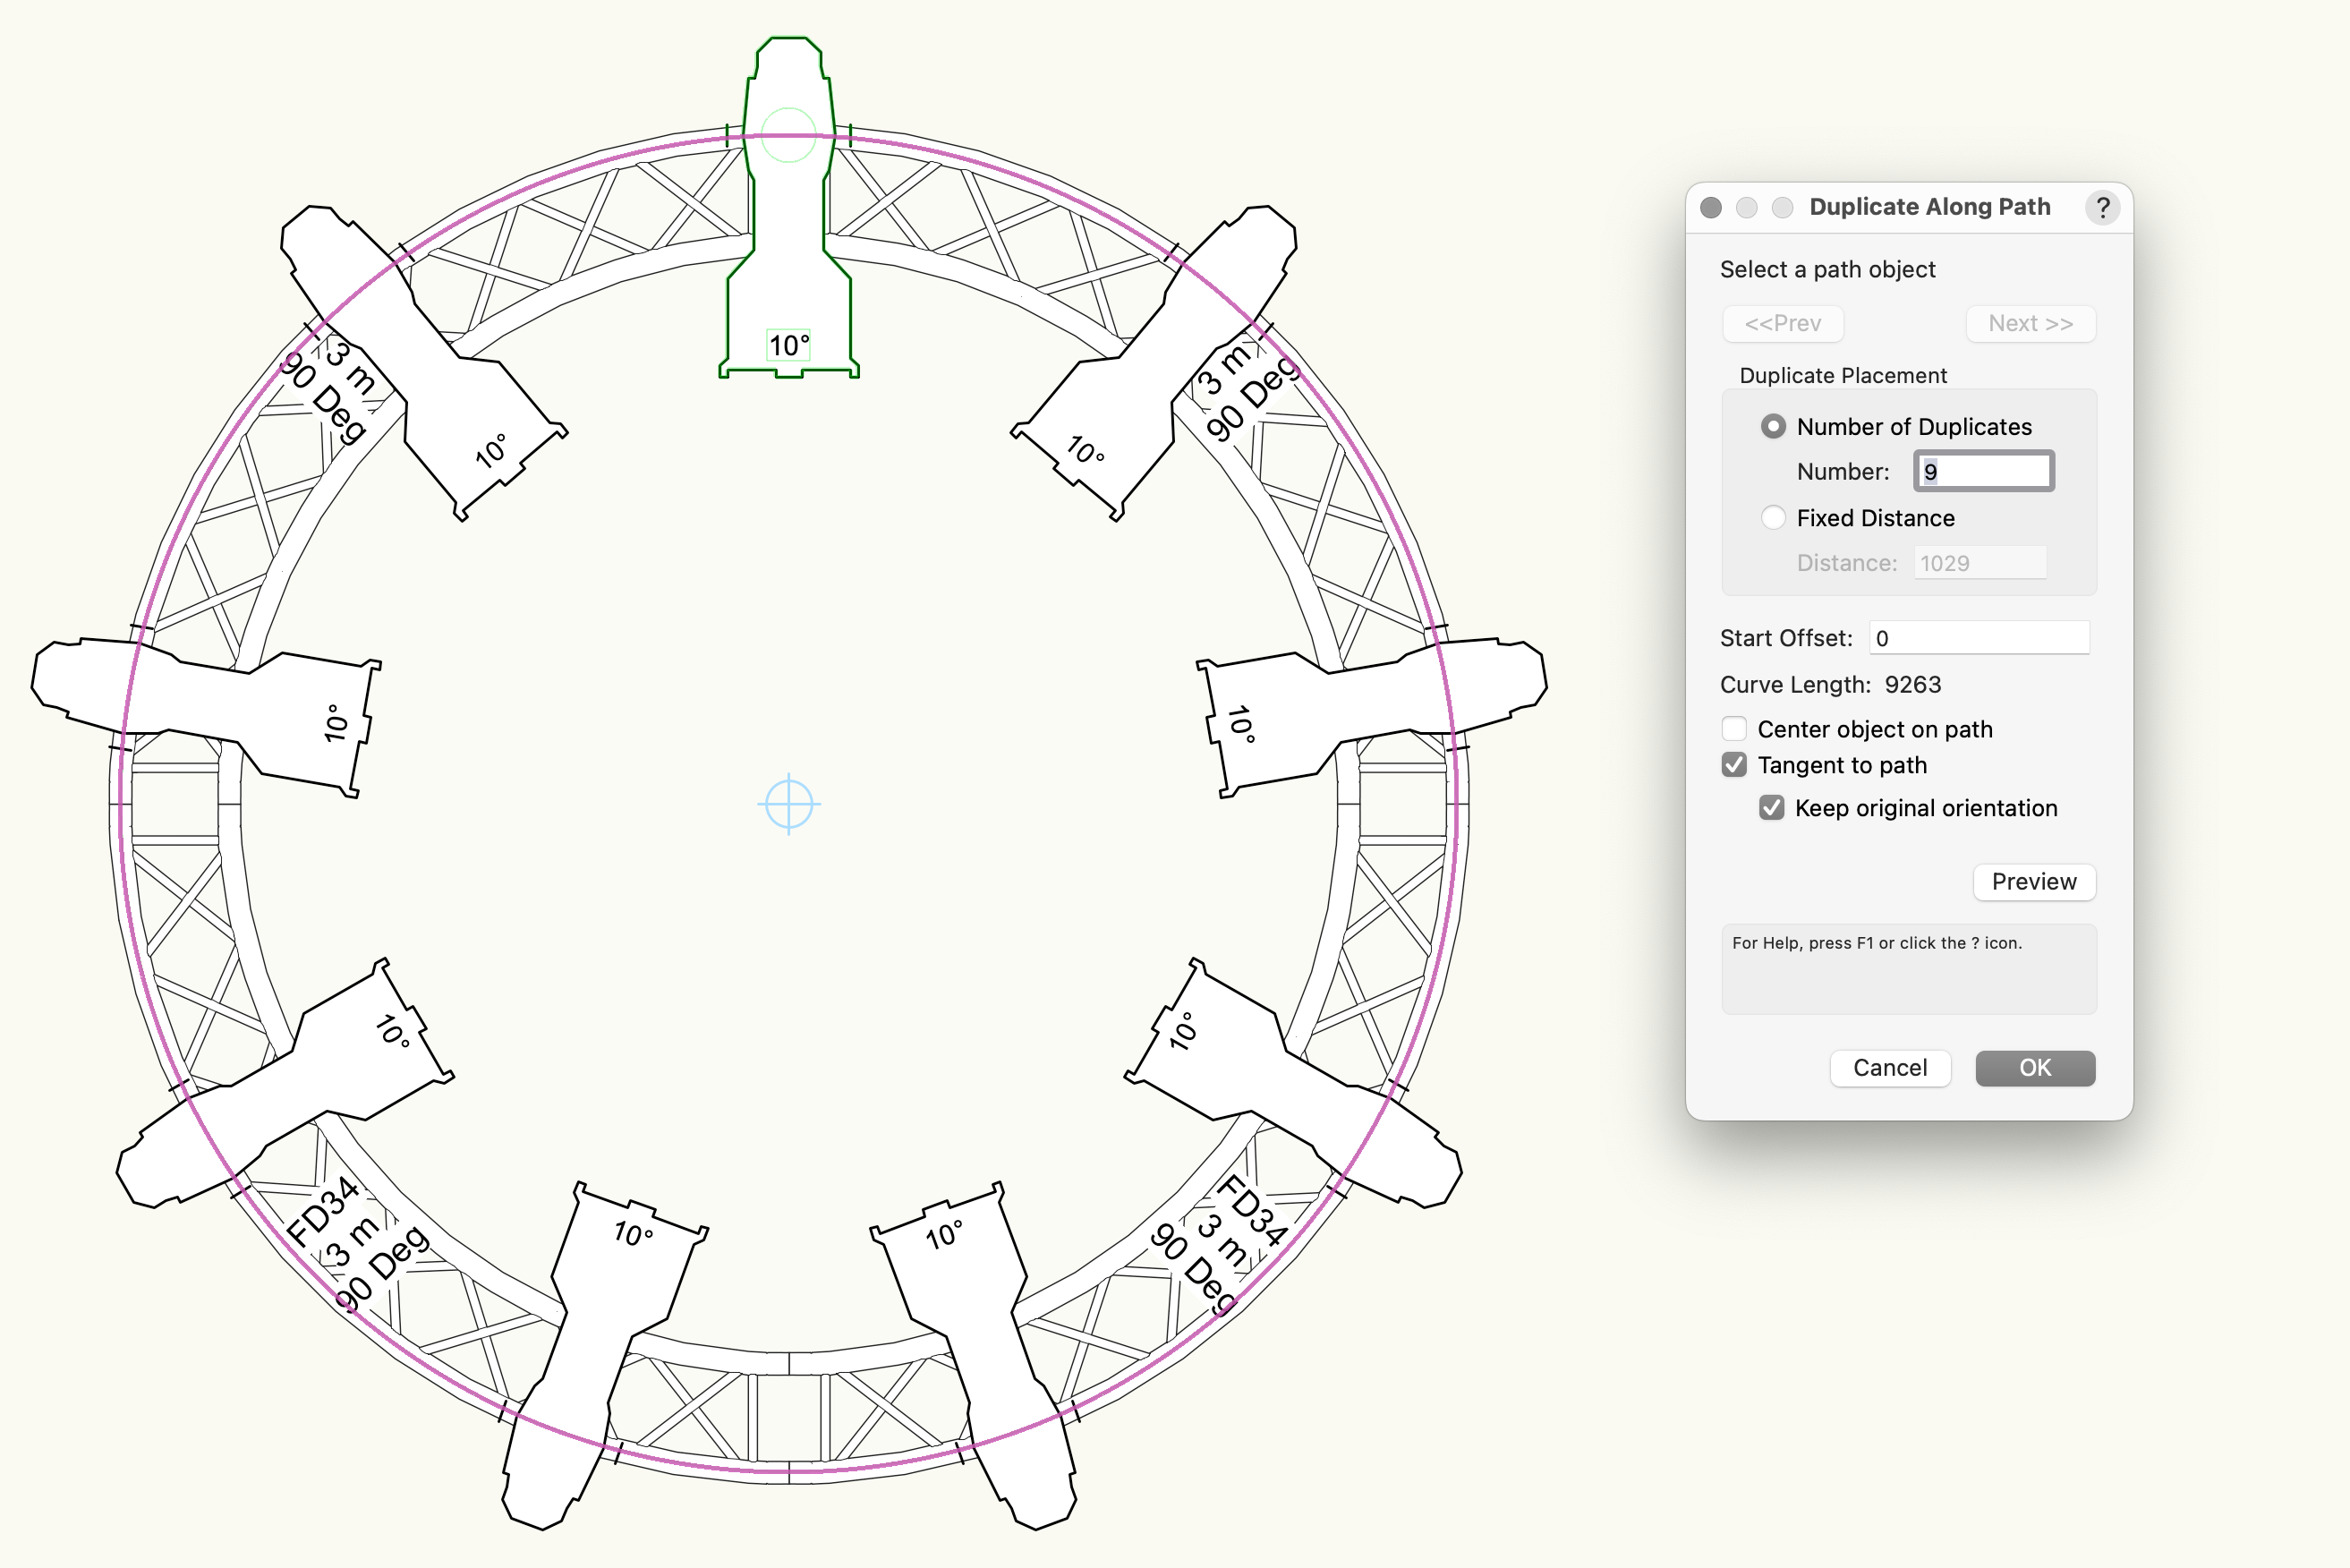Disable Keep original orientation
2350x1568 pixels.
point(1771,808)
